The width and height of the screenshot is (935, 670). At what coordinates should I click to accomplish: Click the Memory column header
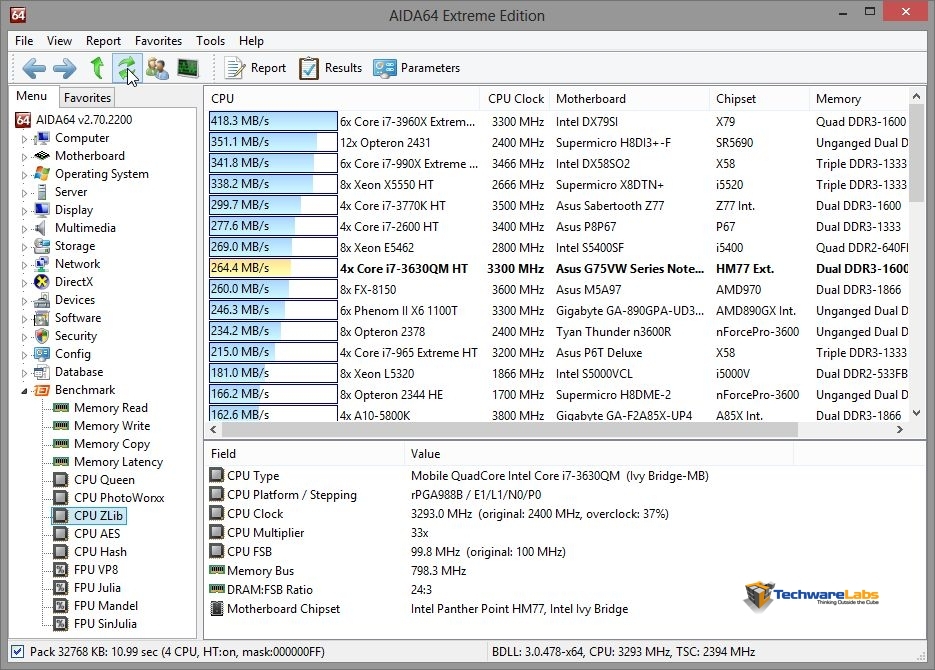click(859, 98)
